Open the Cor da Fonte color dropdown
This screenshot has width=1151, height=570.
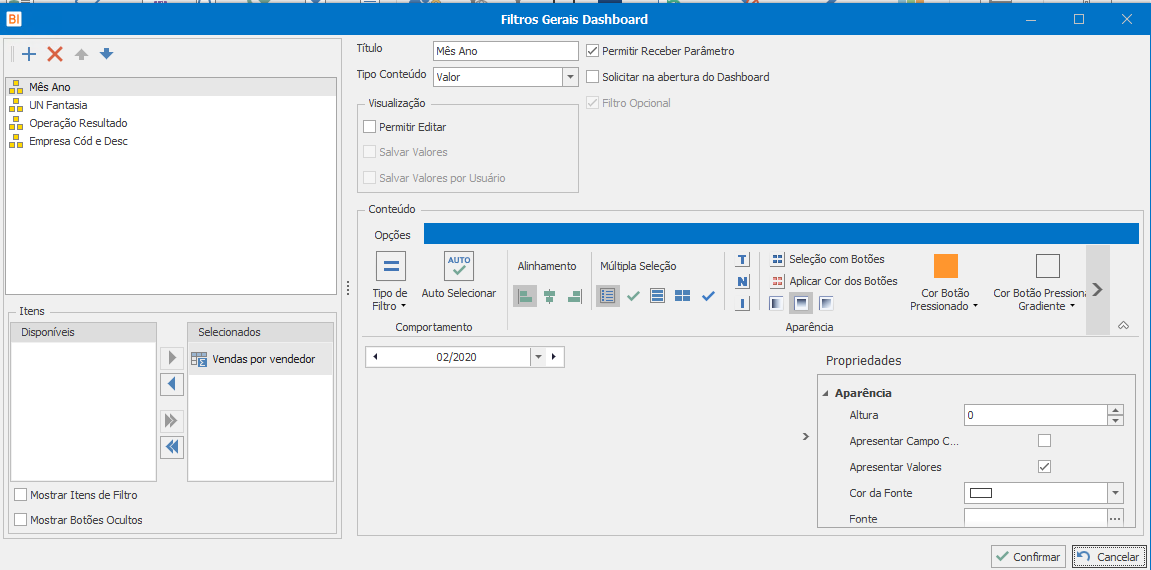1116,493
